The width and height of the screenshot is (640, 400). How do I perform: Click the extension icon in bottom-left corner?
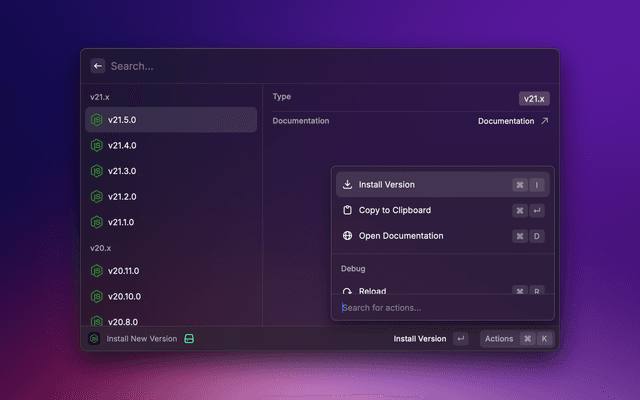[x=94, y=339]
